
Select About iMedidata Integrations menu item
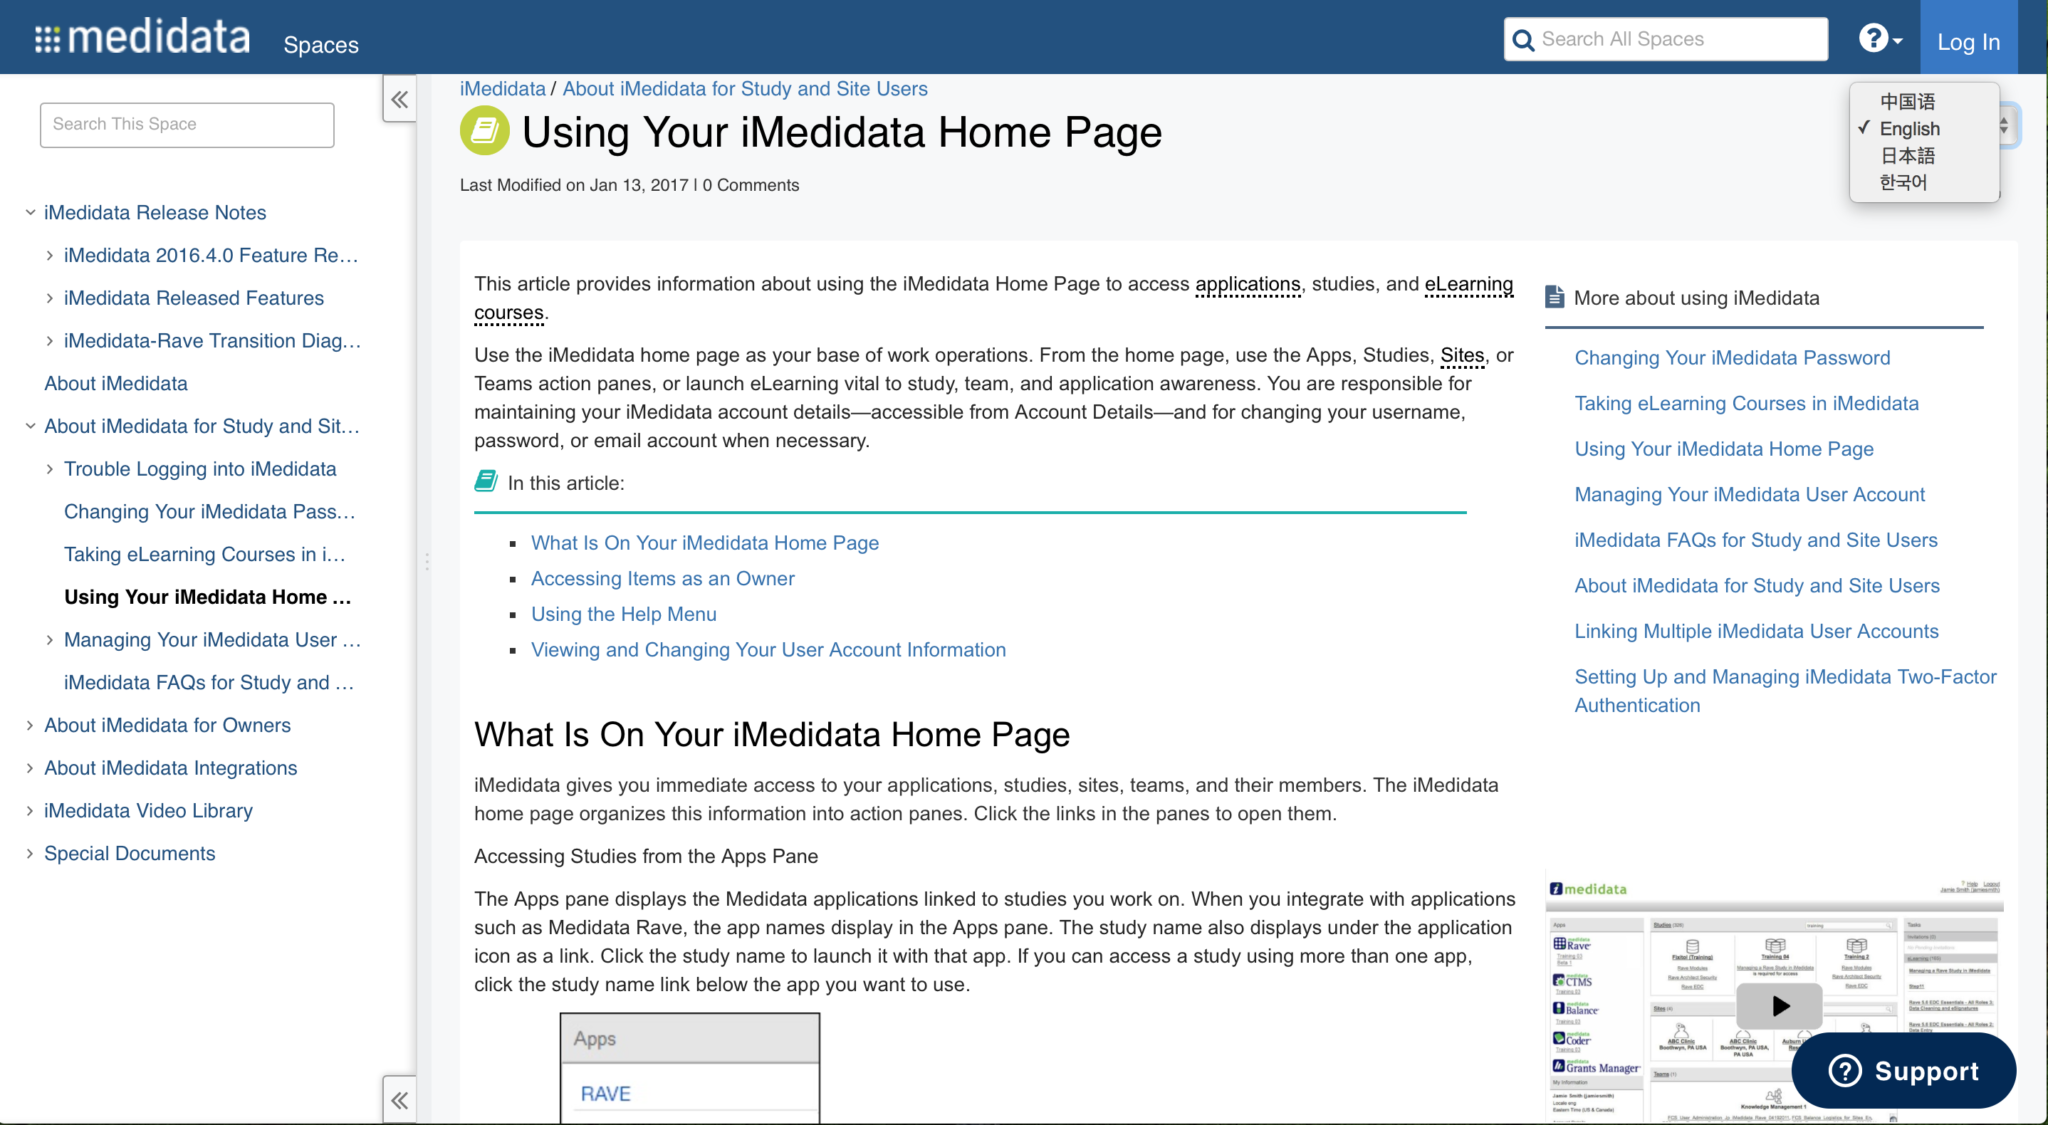tap(169, 766)
